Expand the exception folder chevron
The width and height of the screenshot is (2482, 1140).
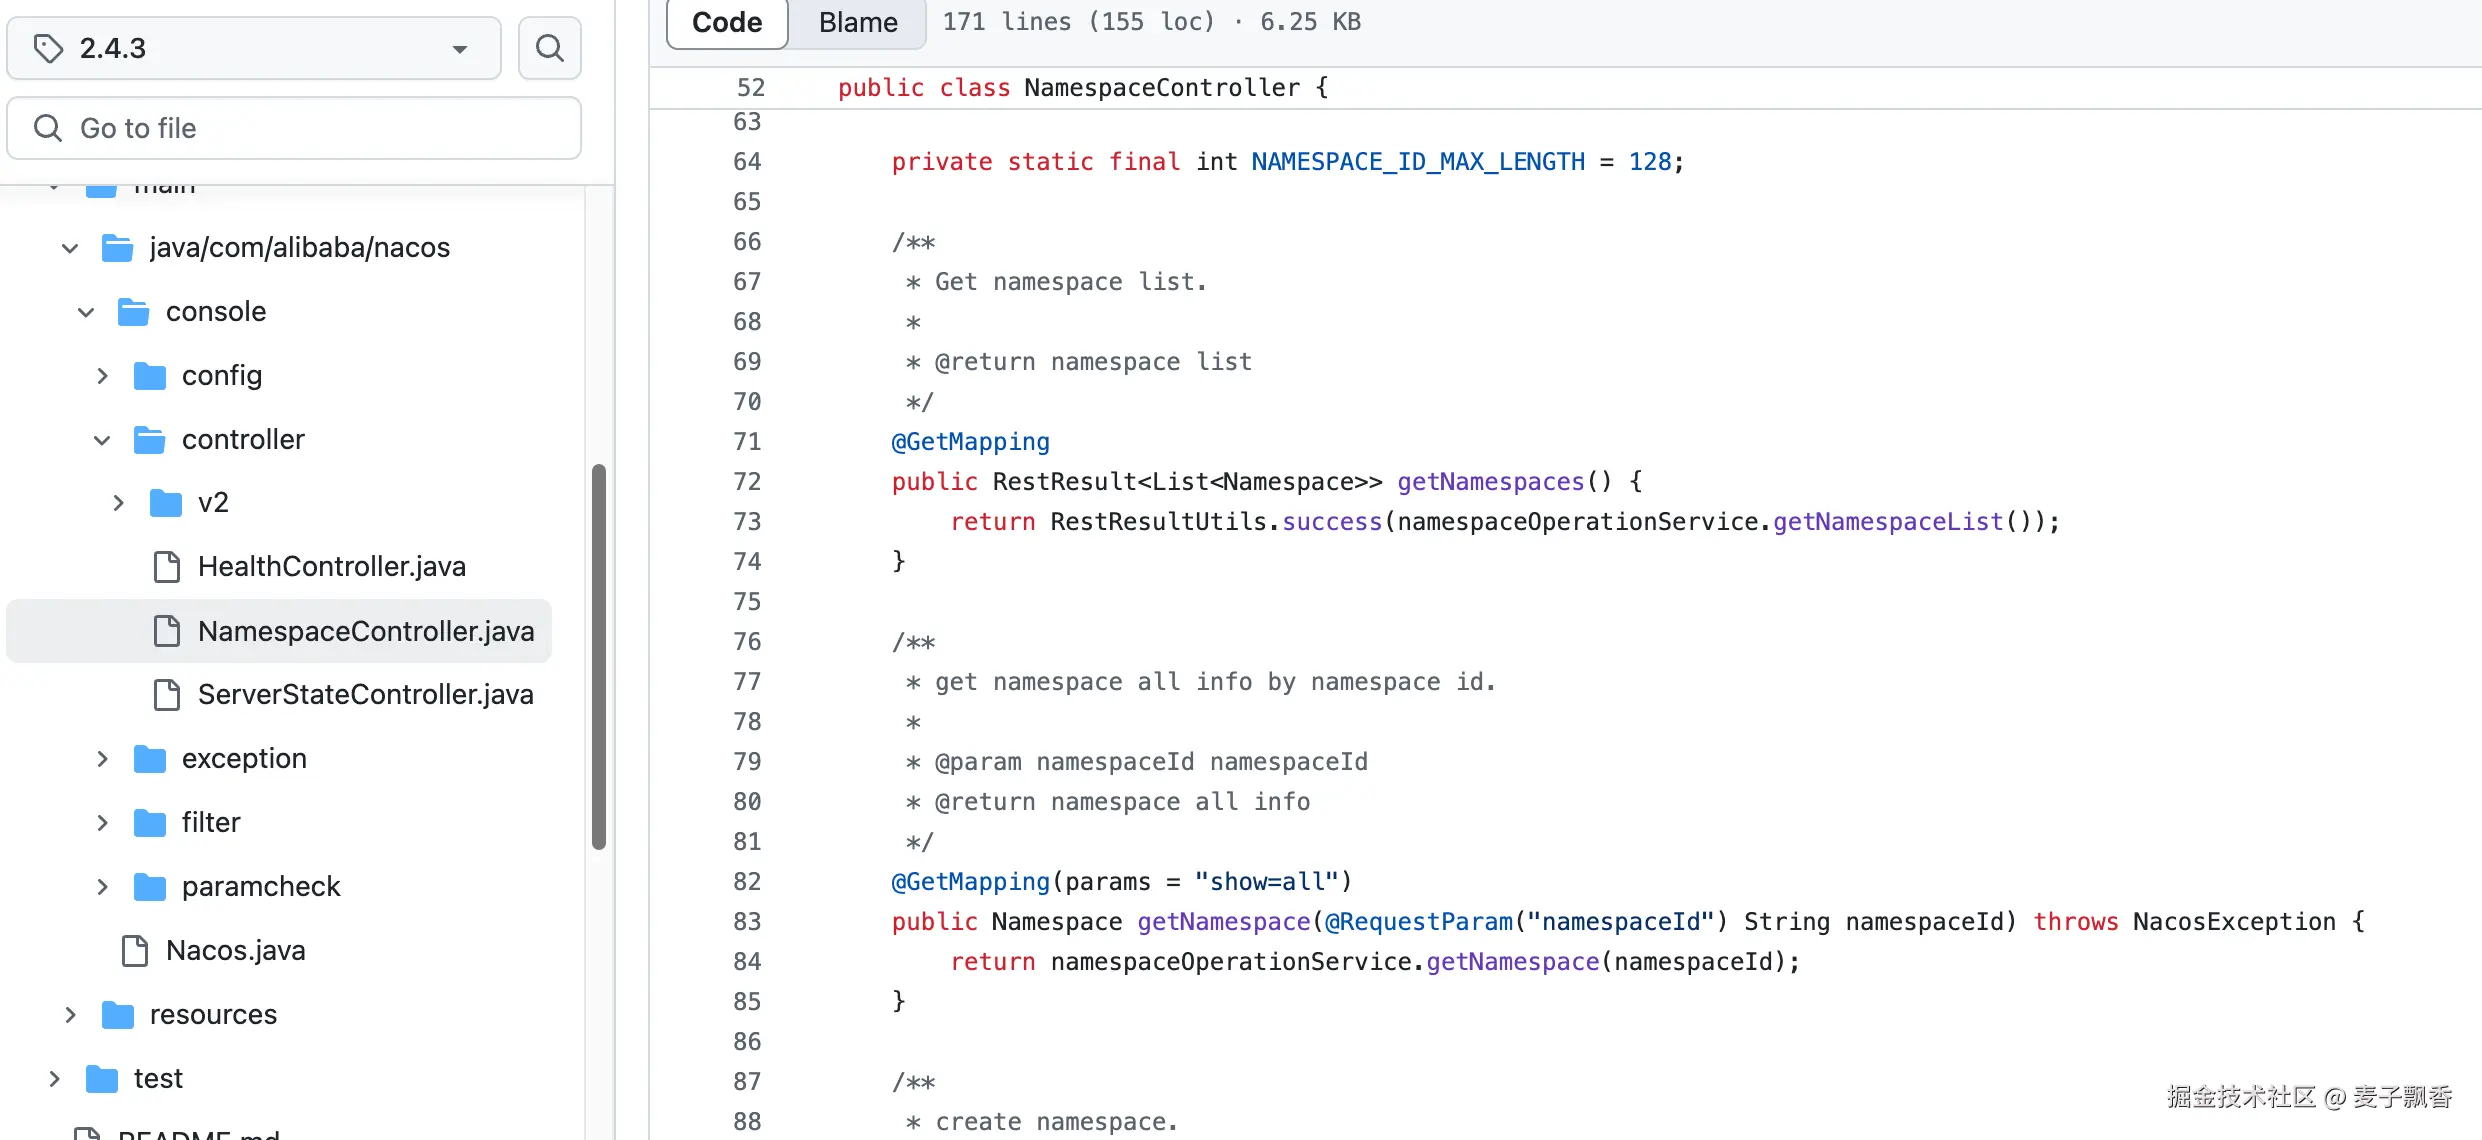click(x=102, y=759)
